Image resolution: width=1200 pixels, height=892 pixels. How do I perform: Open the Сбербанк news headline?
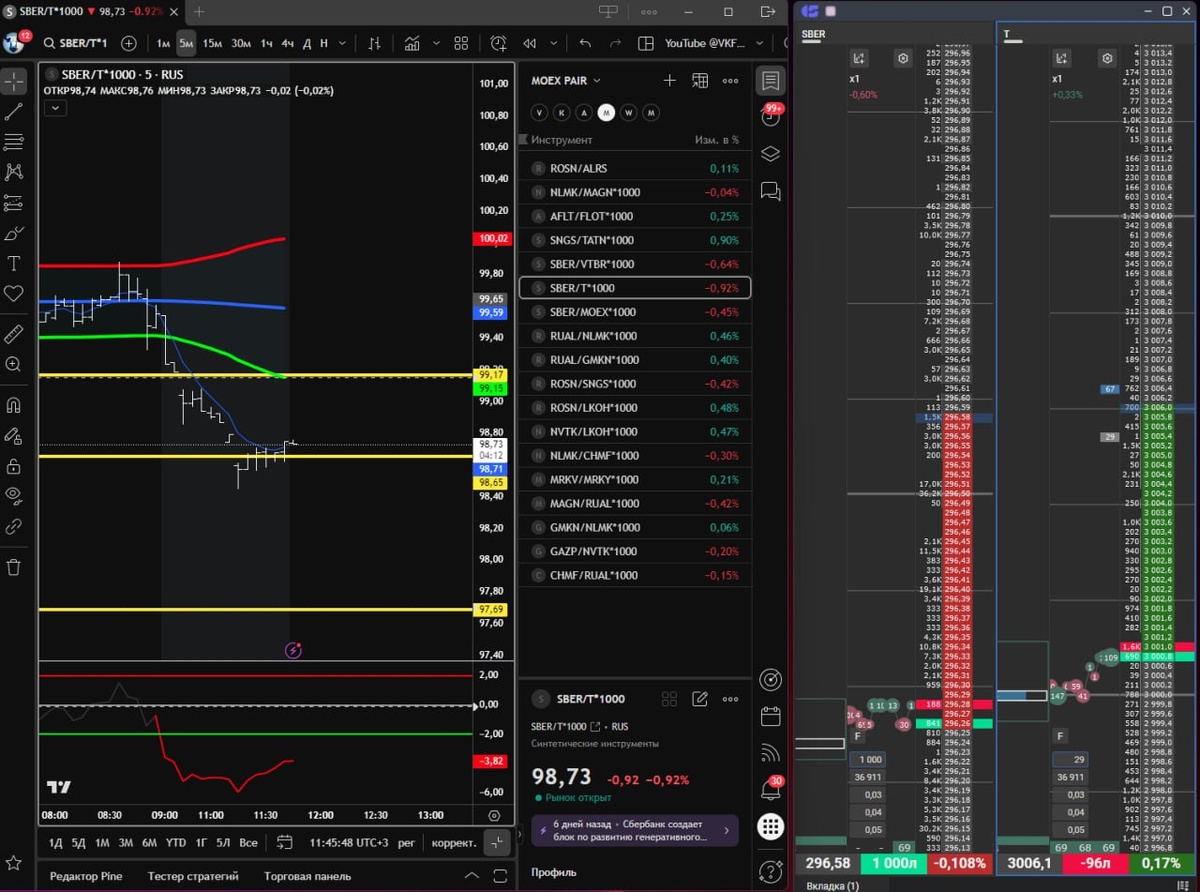pyautogui.click(x=635, y=829)
